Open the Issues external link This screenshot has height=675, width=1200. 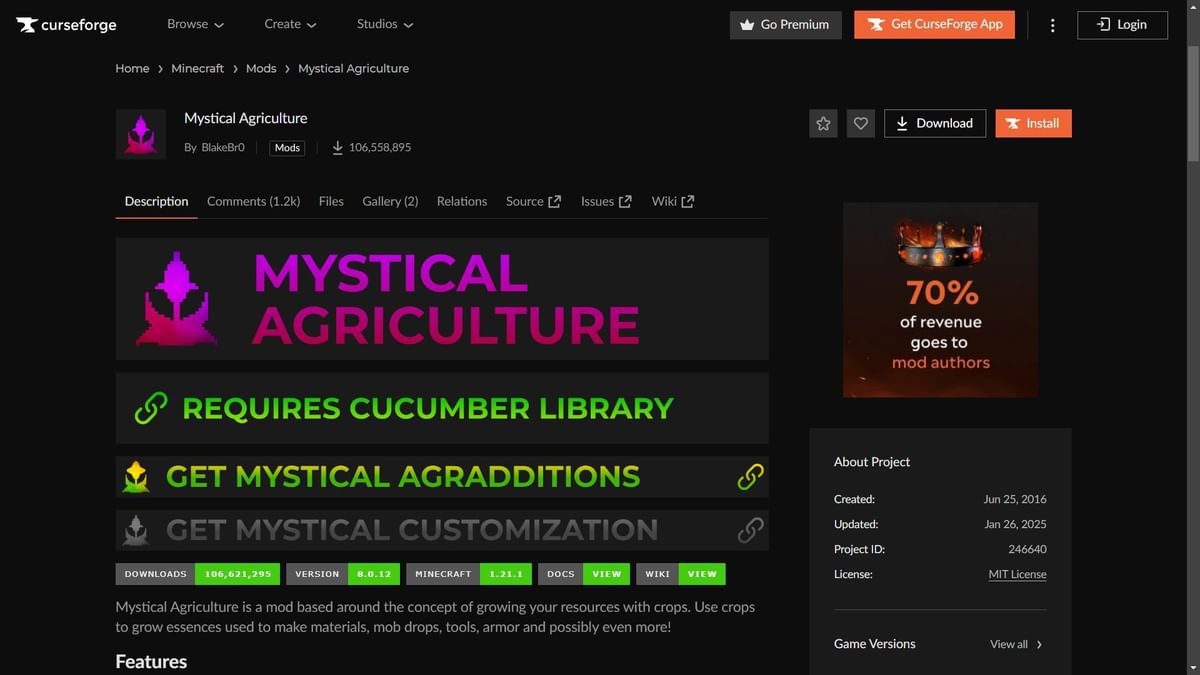[605, 200]
